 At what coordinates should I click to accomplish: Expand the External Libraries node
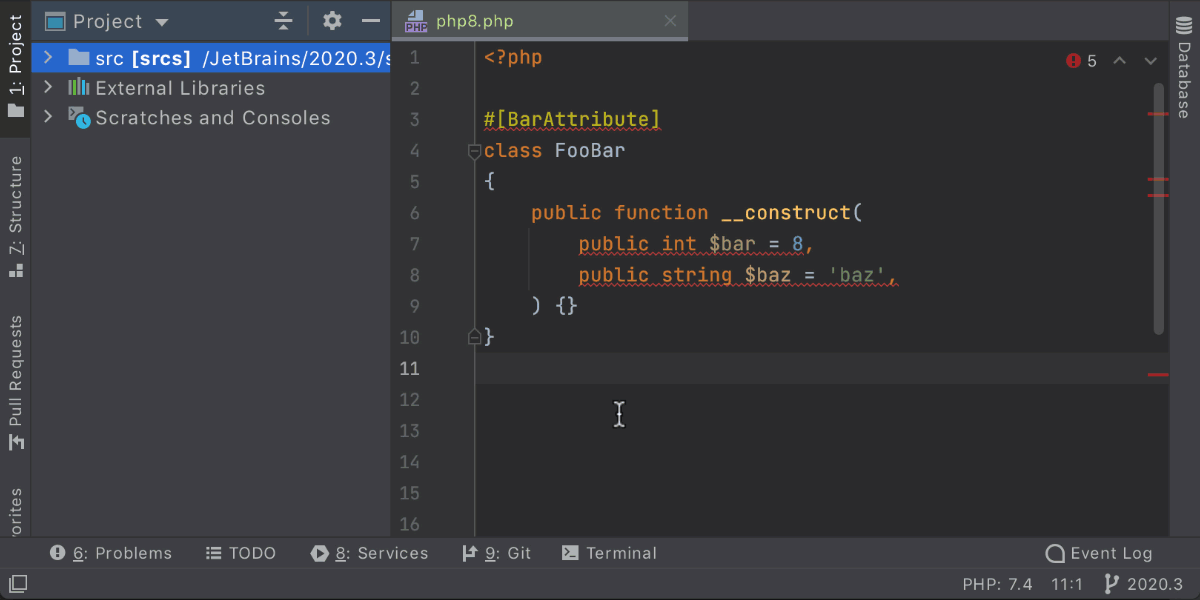pos(48,88)
